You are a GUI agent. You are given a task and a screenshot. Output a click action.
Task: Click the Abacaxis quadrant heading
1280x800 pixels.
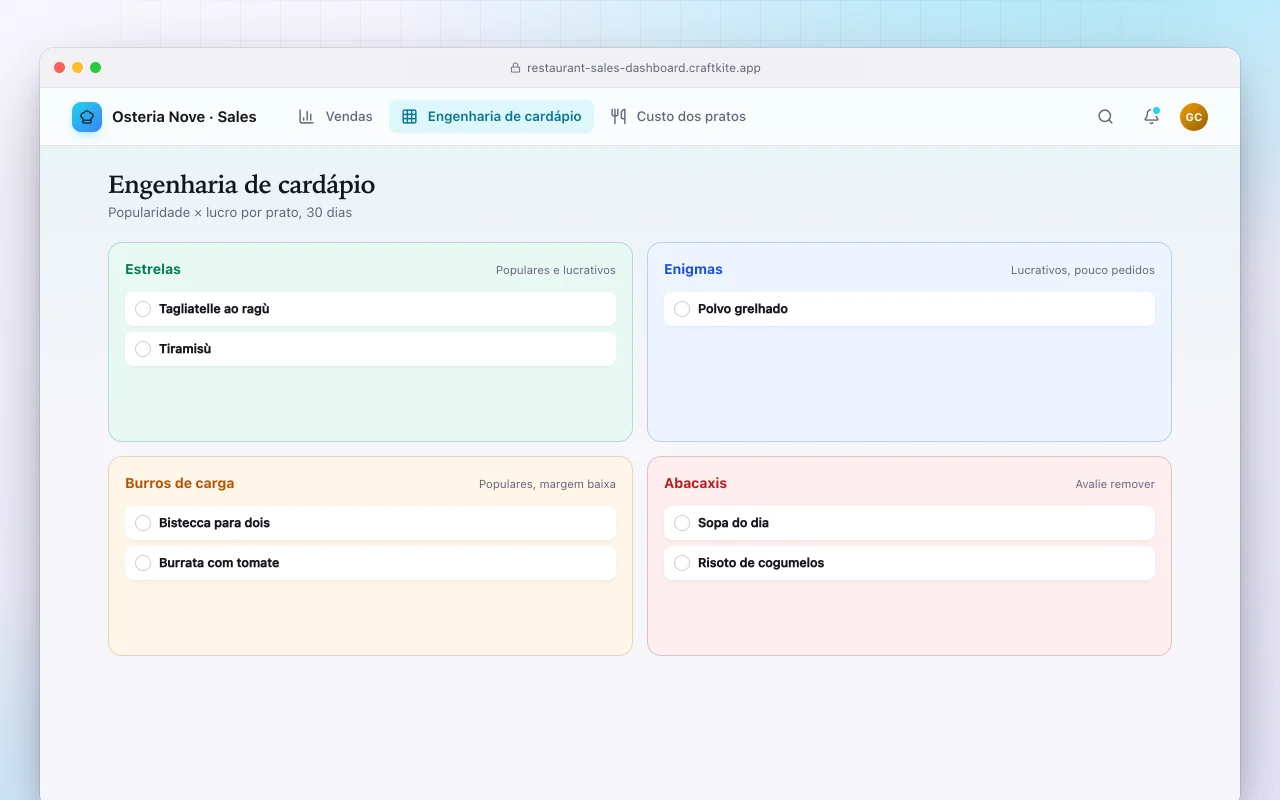(x=695, y=483)
